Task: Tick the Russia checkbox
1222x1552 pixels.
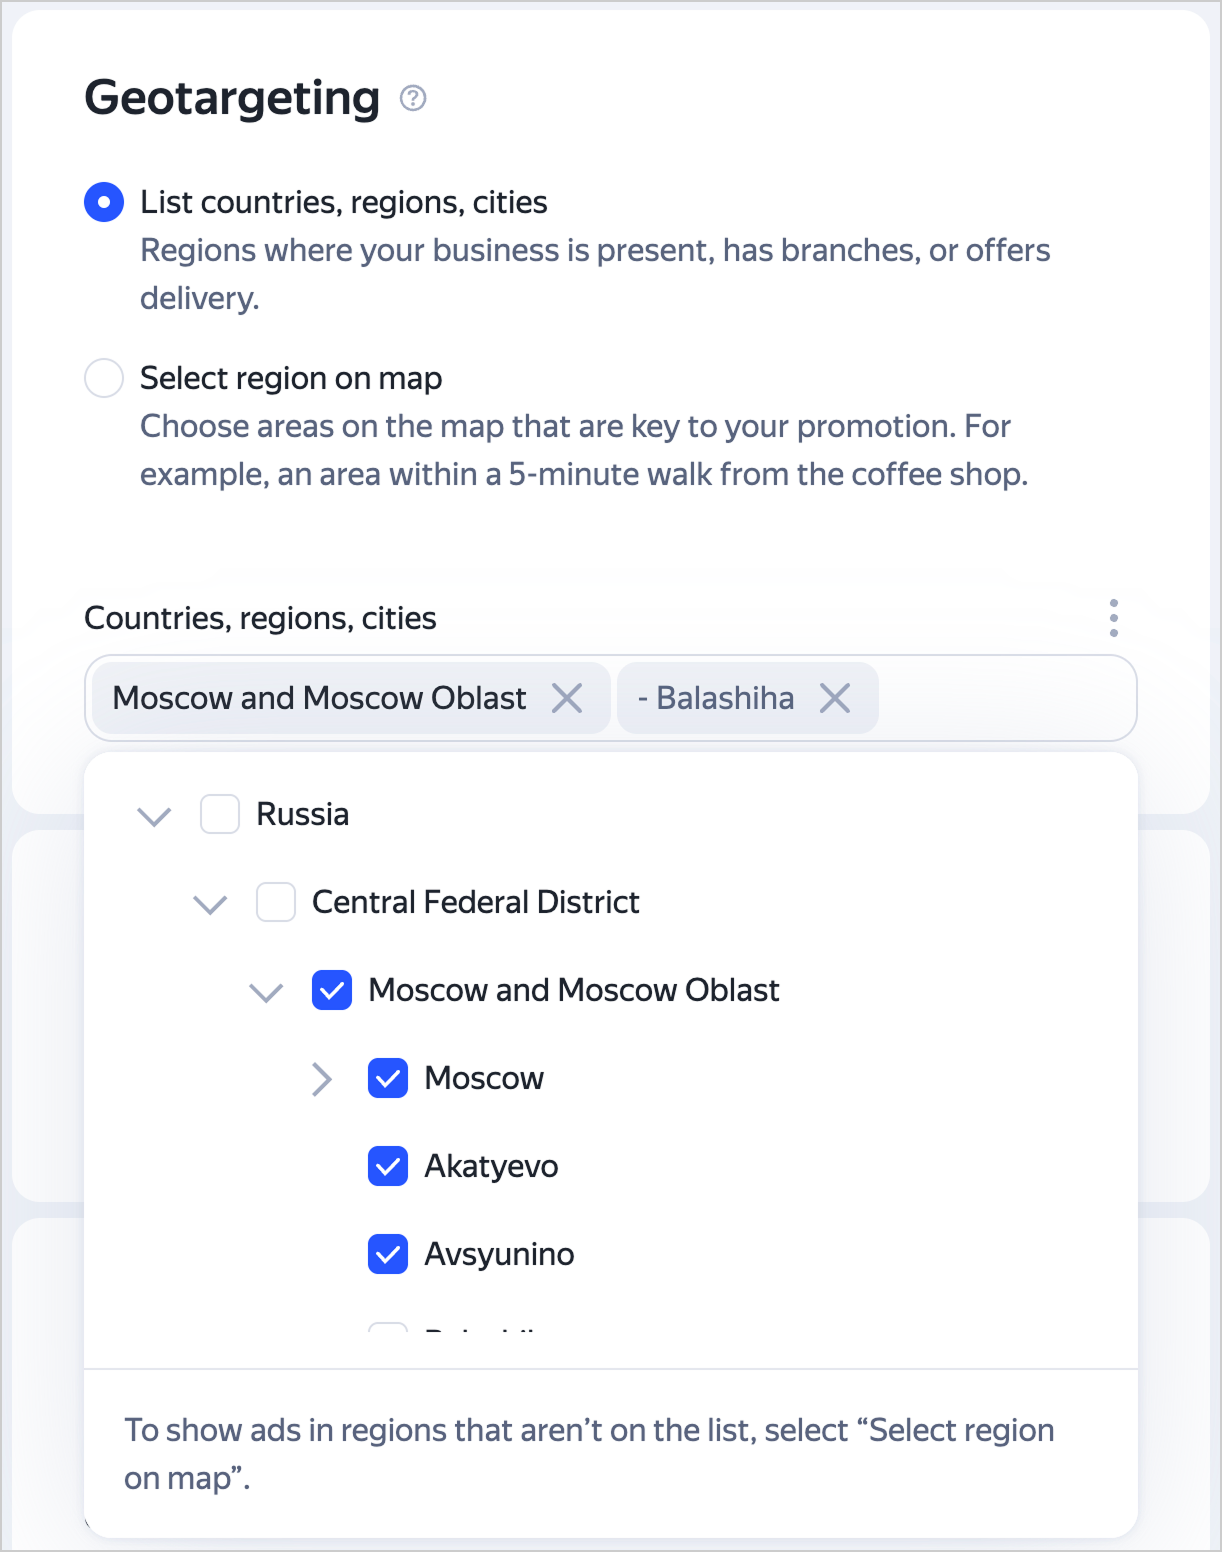Action: tap(220, 814)
